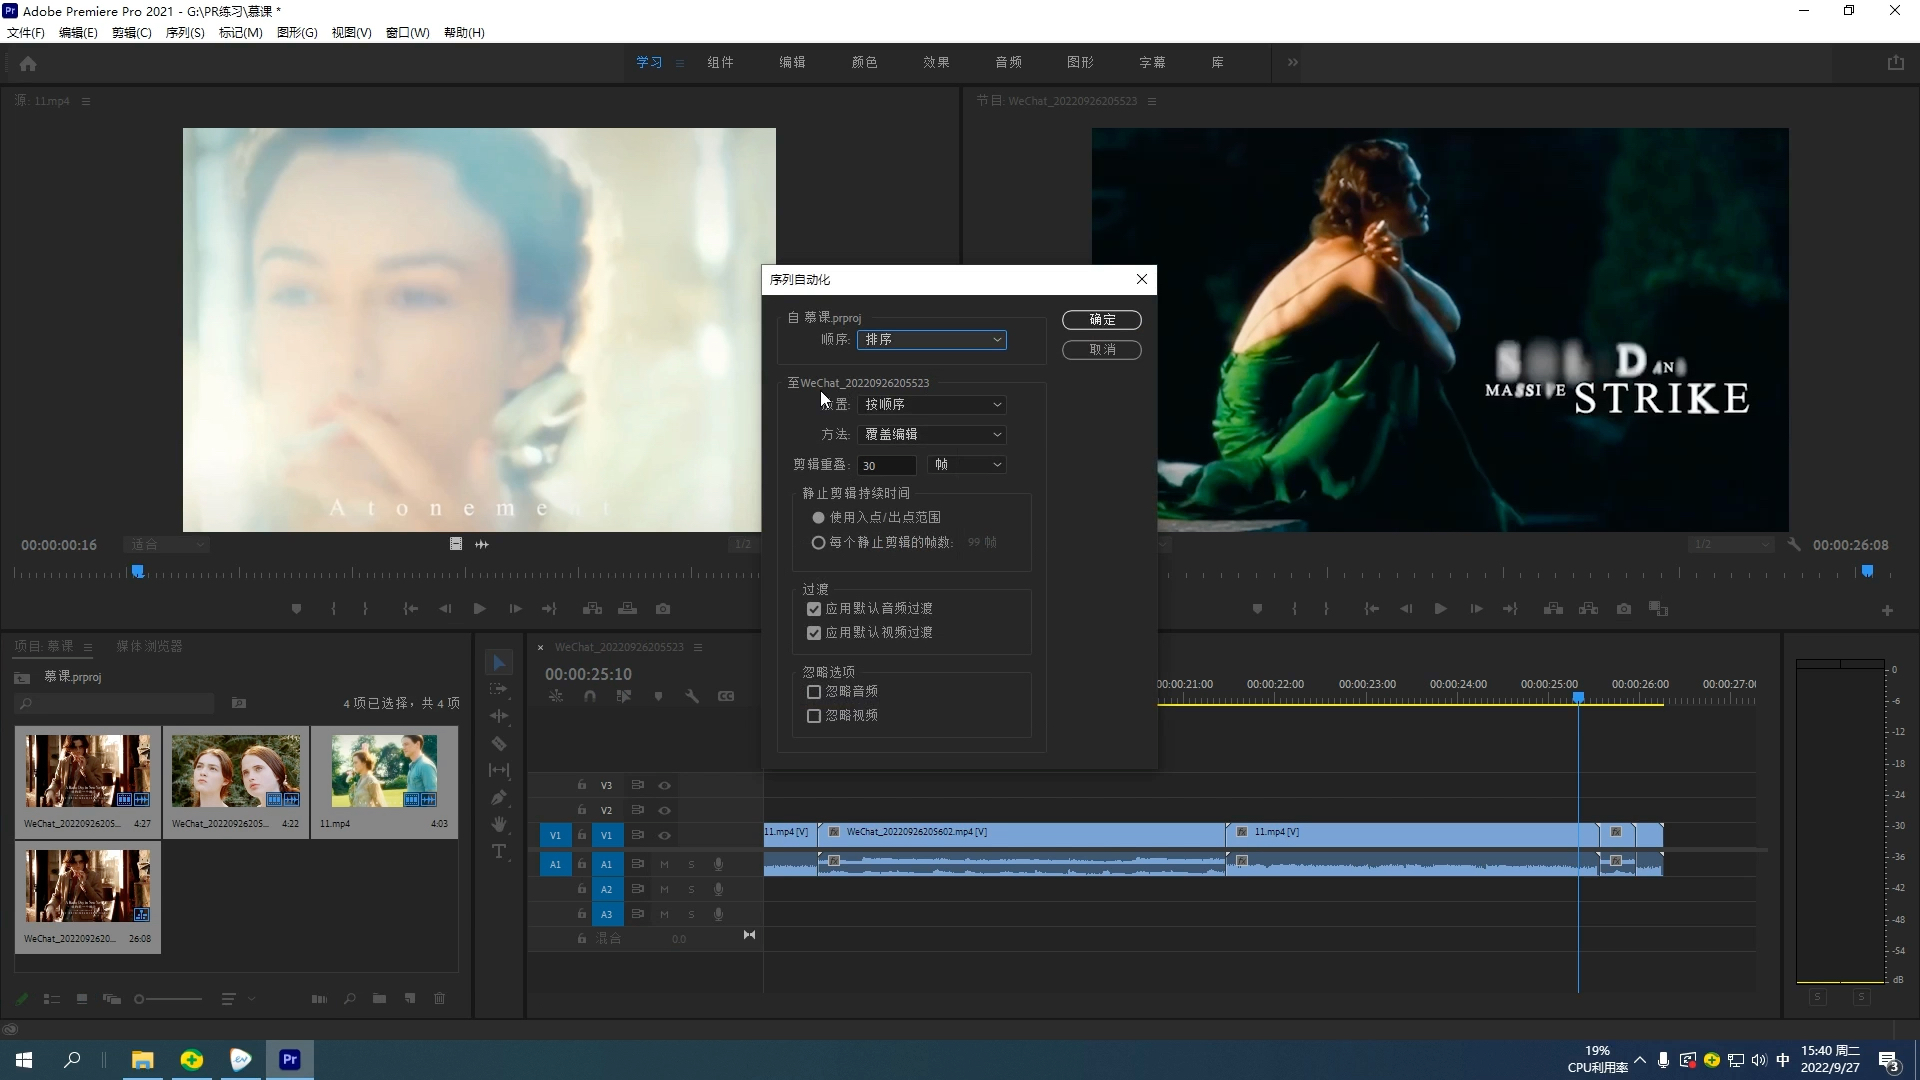Screen dimensions: 1920x1080
Task: Expand workspace overflow chevrons
Action: click(1292, 62)
